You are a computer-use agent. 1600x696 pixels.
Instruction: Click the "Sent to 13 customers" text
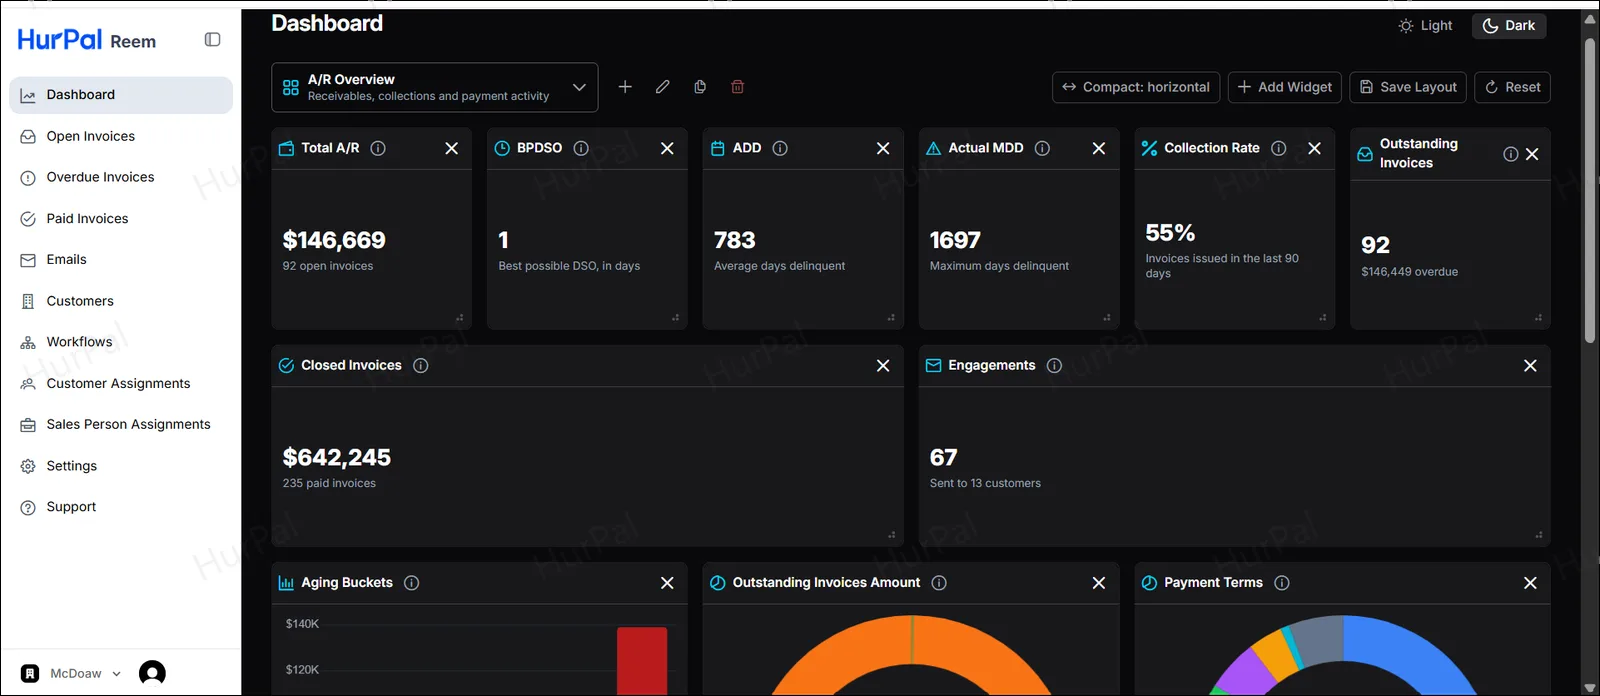(985, 483)
